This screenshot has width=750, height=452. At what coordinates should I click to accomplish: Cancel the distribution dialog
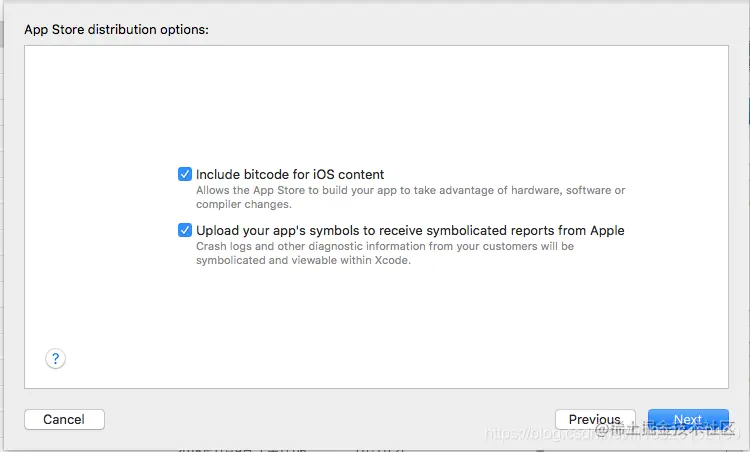64,419
